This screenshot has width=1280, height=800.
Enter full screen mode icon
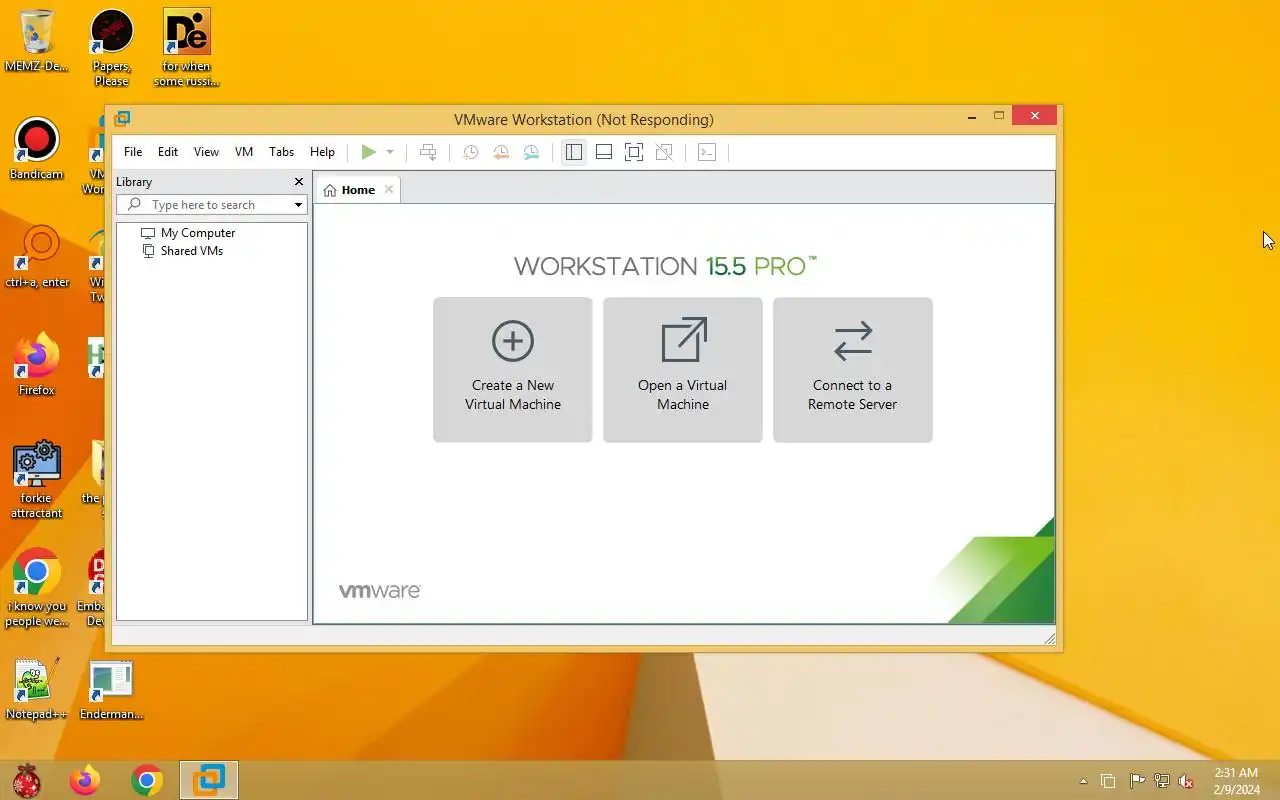pyautogui.click(x=634, y=152)
